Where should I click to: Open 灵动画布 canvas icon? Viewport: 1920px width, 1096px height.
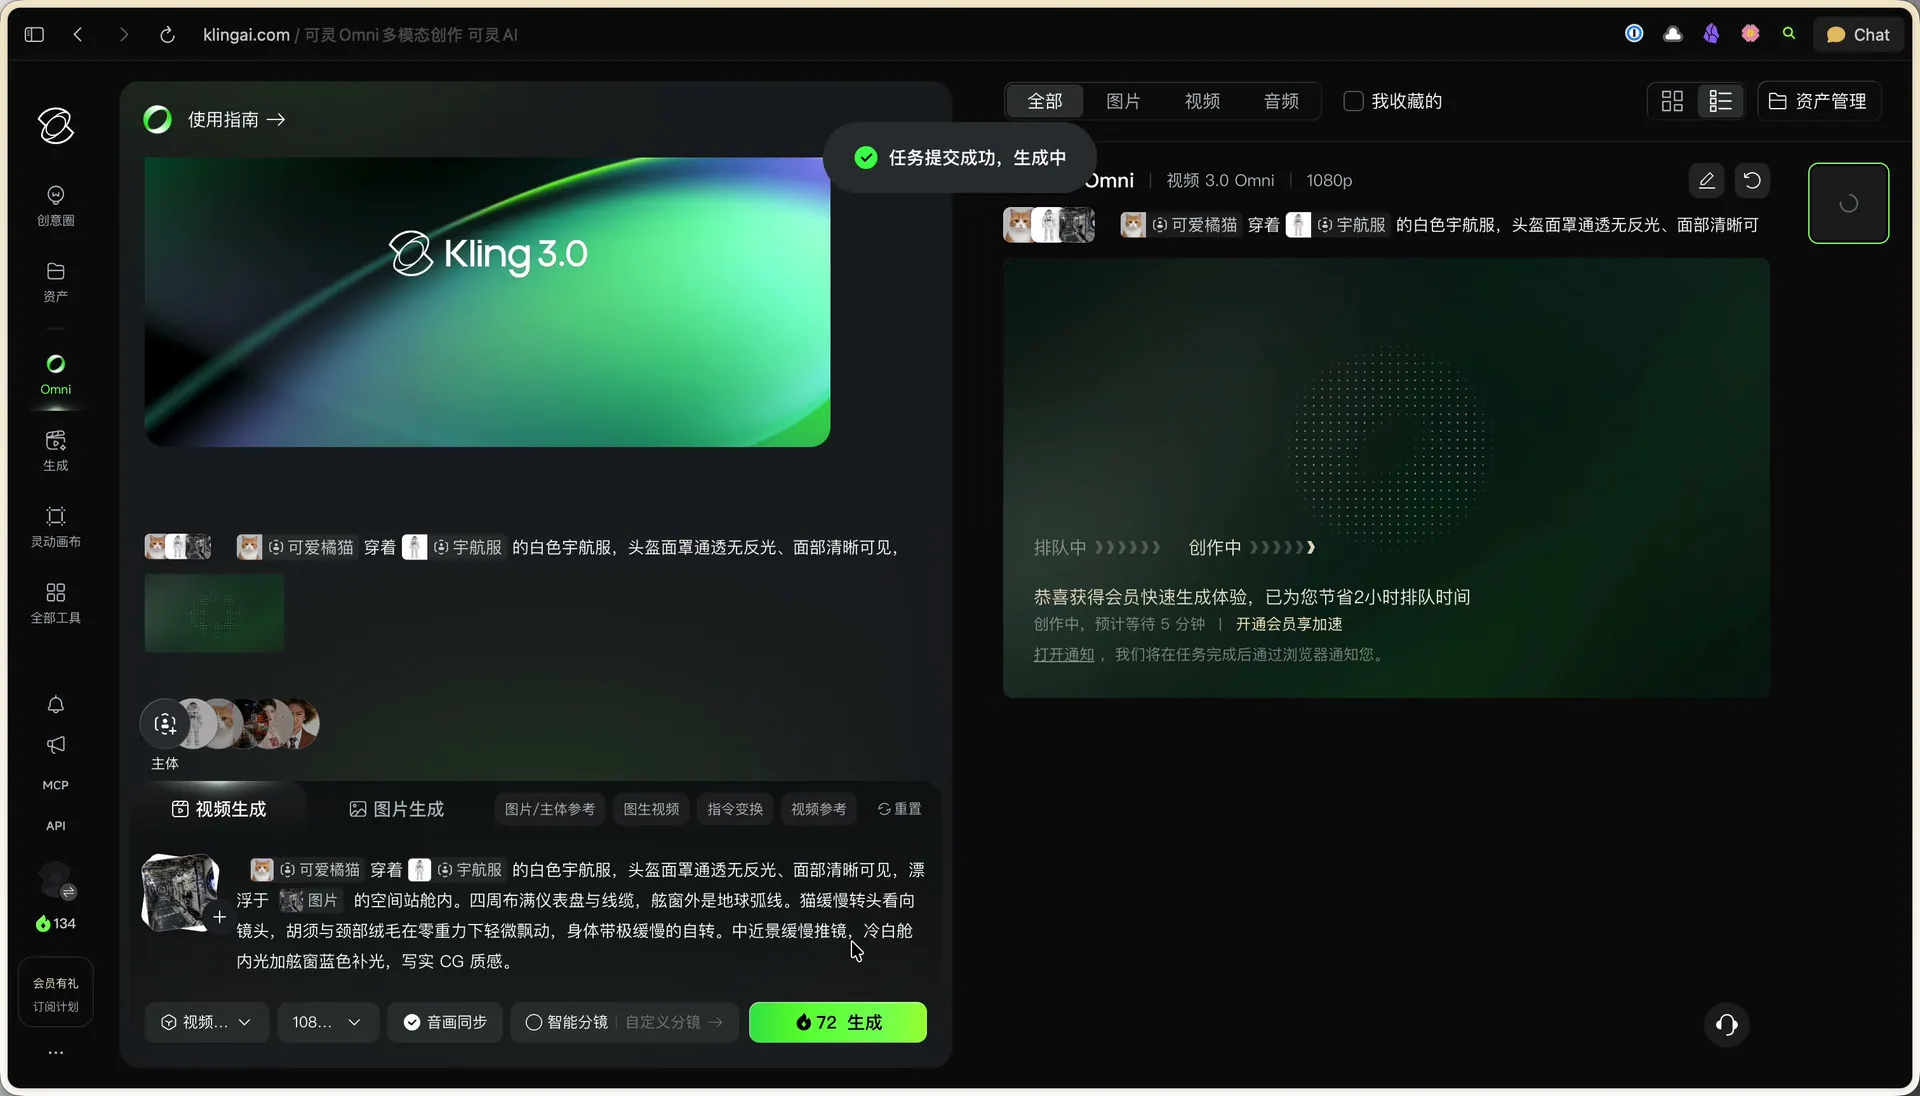(55, 527)
